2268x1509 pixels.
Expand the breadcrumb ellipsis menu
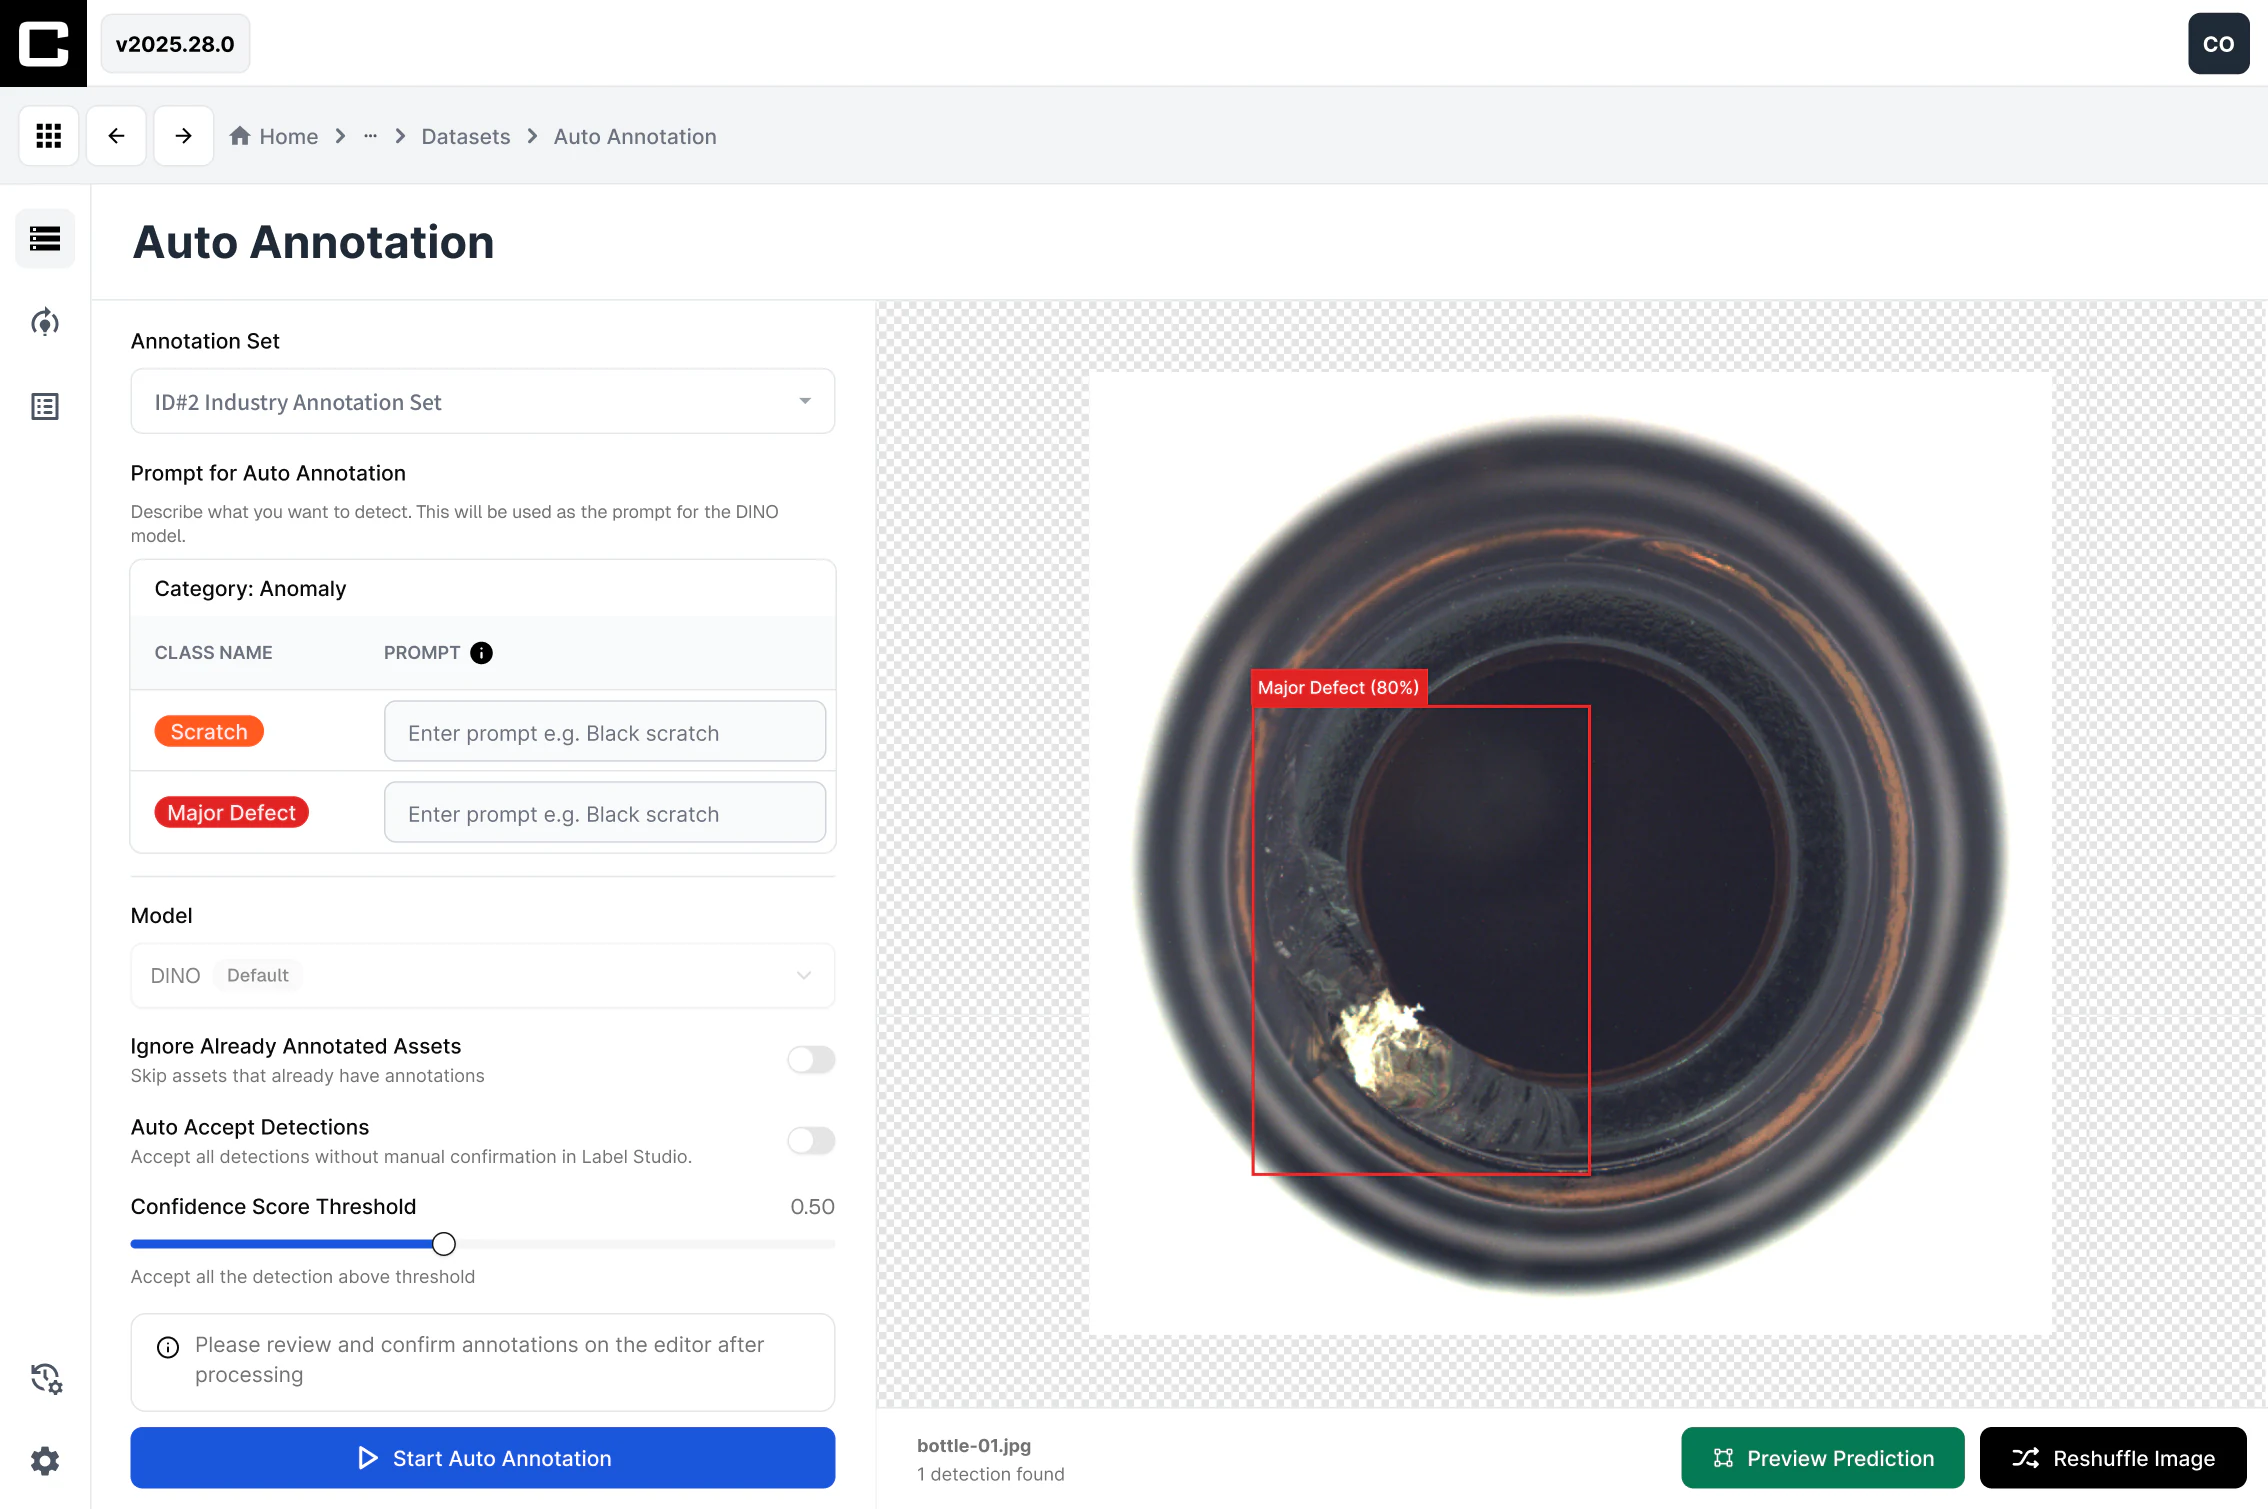pyautogui.click(x=370, y=136)
